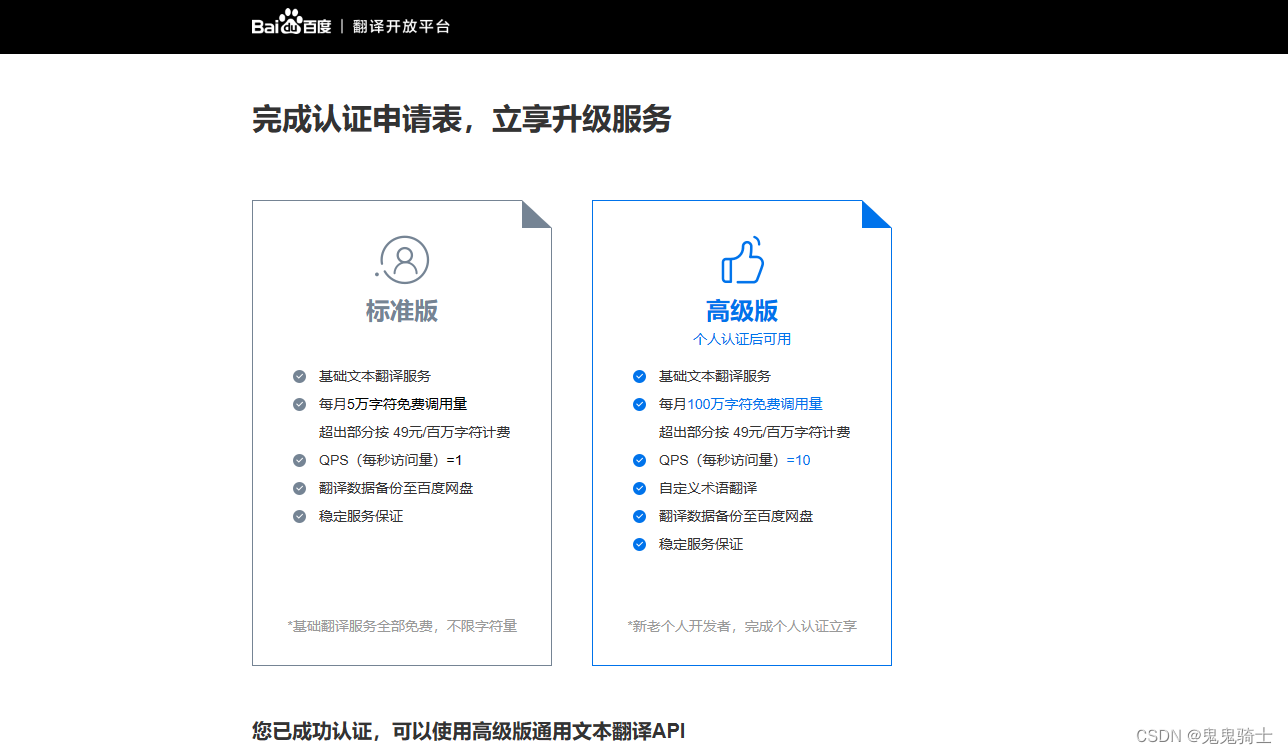
Task: Click blue check beside QPS =10
Action: [x=639, y=460]
